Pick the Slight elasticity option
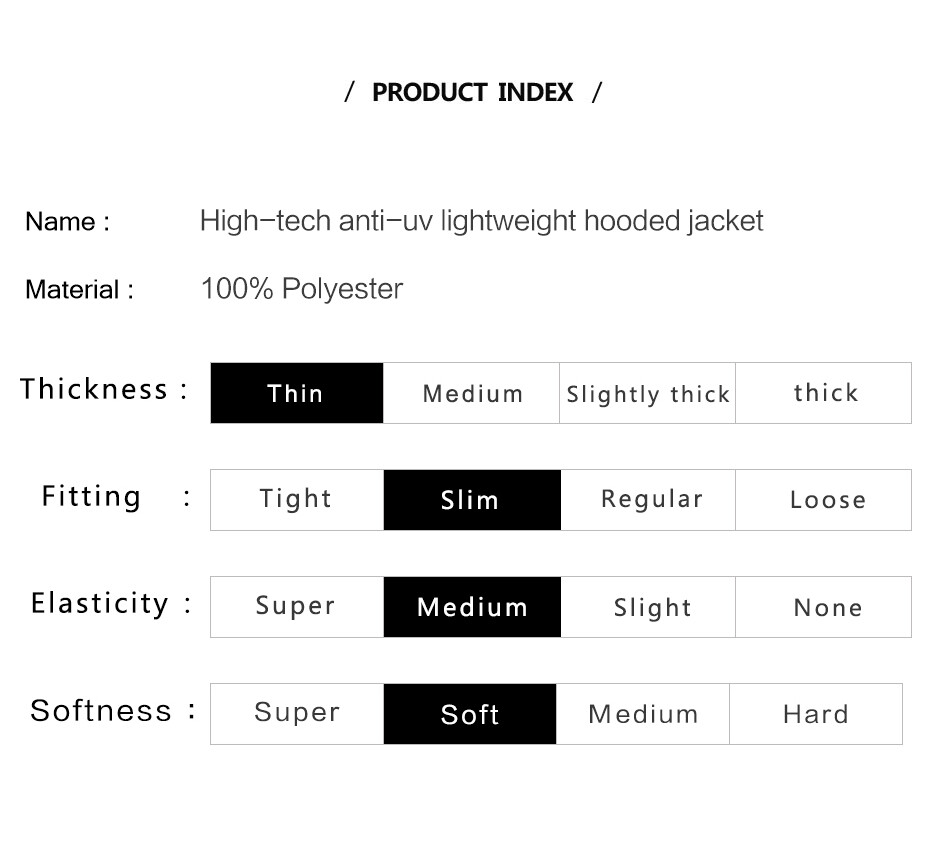 (x=648, y=606)
